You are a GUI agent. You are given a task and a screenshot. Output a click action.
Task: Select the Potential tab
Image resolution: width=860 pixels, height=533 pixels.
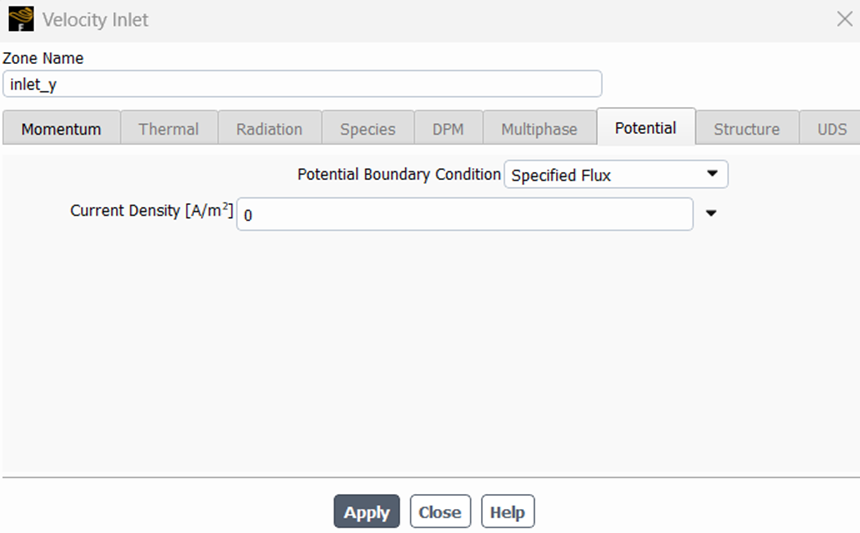pos(646,128)
